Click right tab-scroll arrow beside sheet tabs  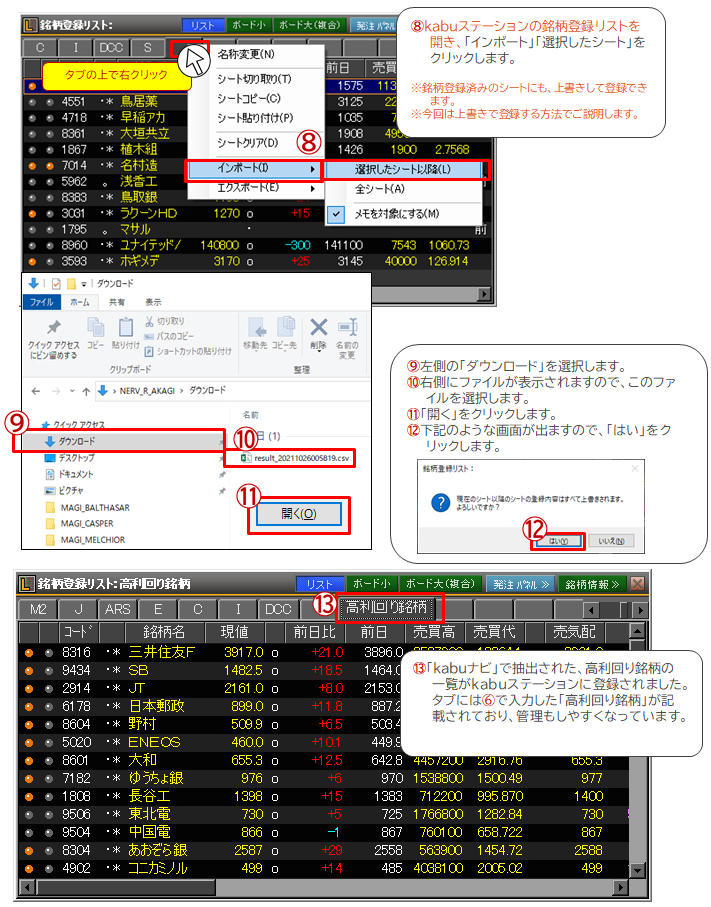[639, 610]
